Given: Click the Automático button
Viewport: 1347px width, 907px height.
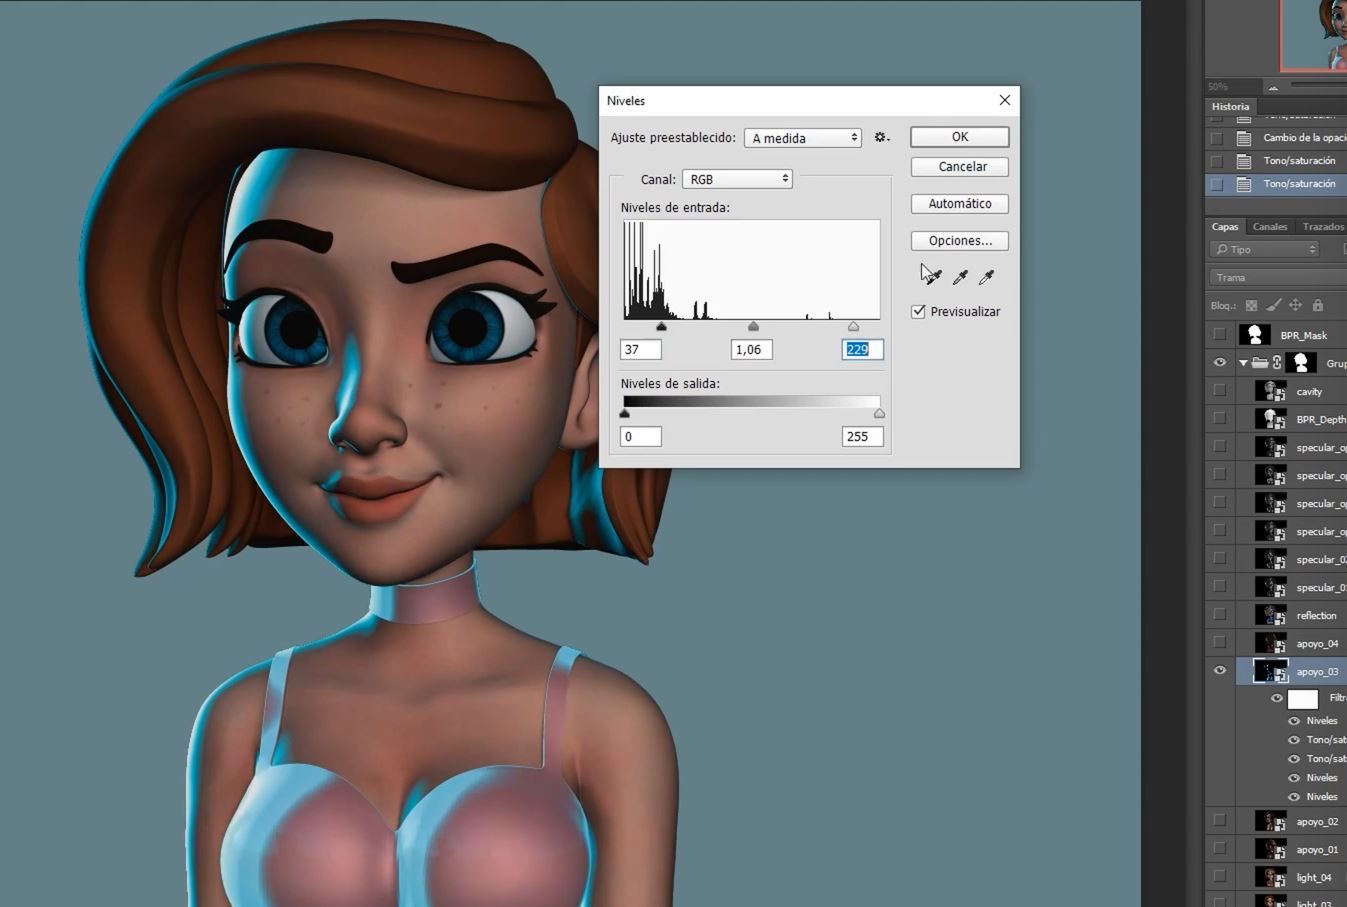Looking at the screenshot, I should coord(960,204).
